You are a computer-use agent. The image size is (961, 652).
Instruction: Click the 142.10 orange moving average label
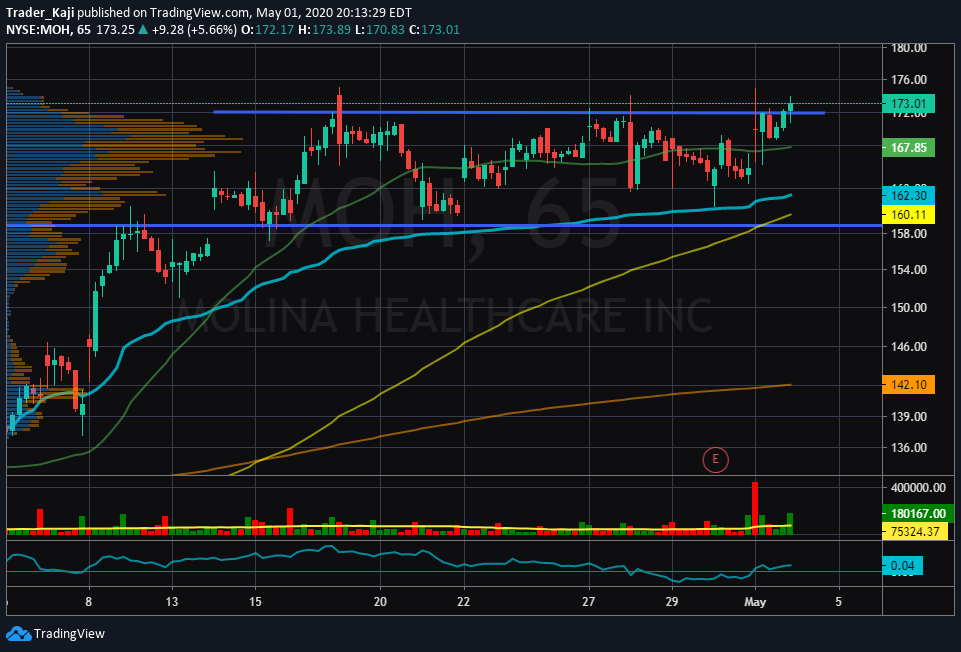click(x=908, y=384)
